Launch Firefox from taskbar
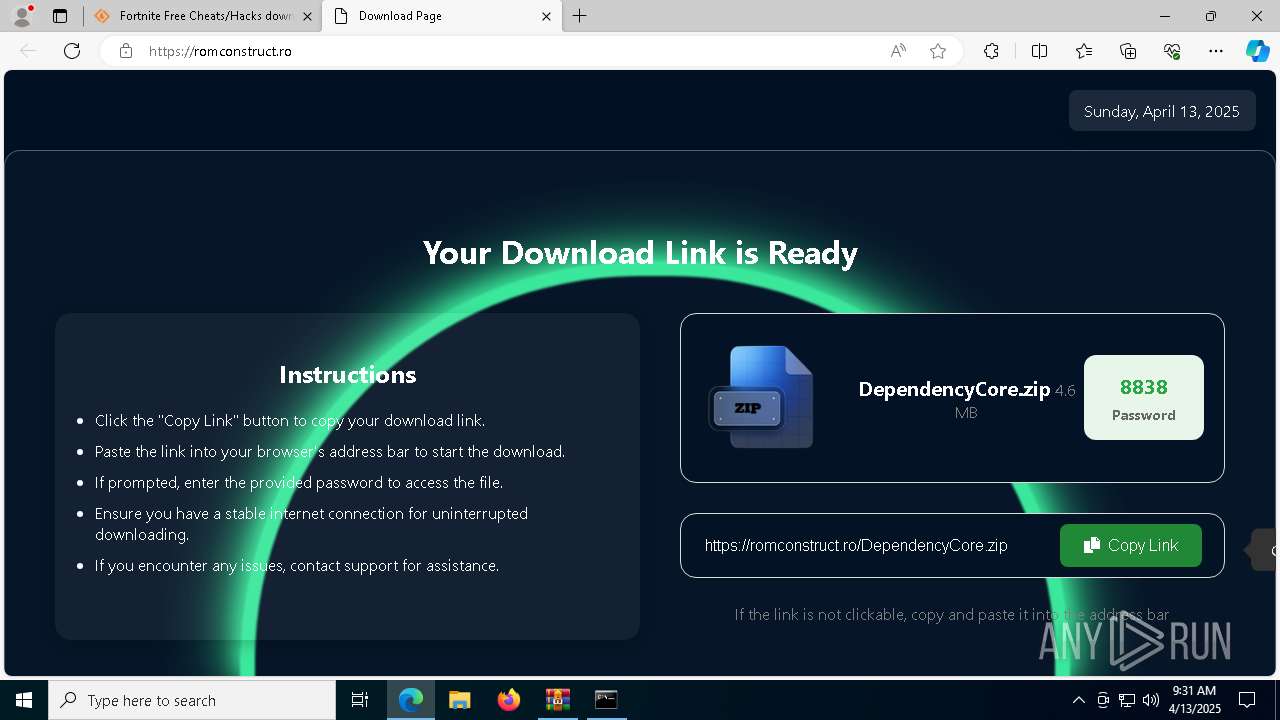 509,700
